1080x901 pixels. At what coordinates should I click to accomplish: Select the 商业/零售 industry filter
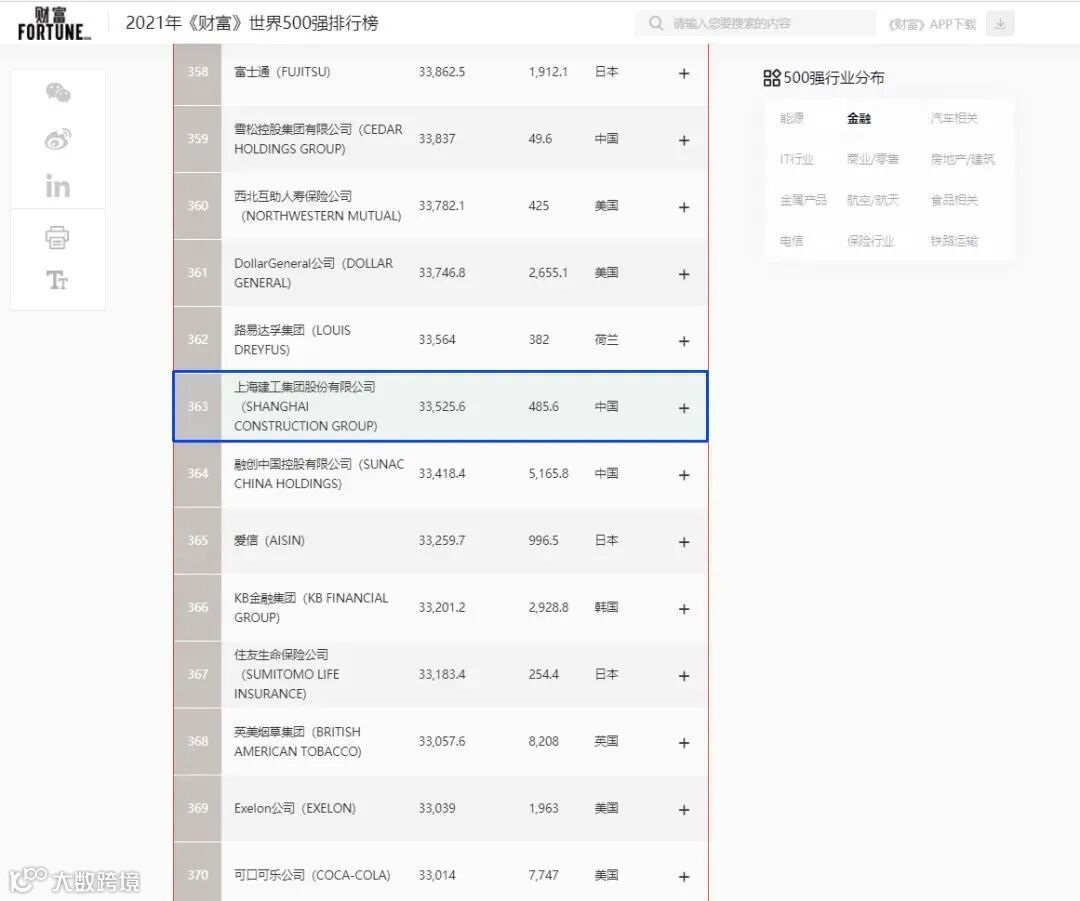873,159
